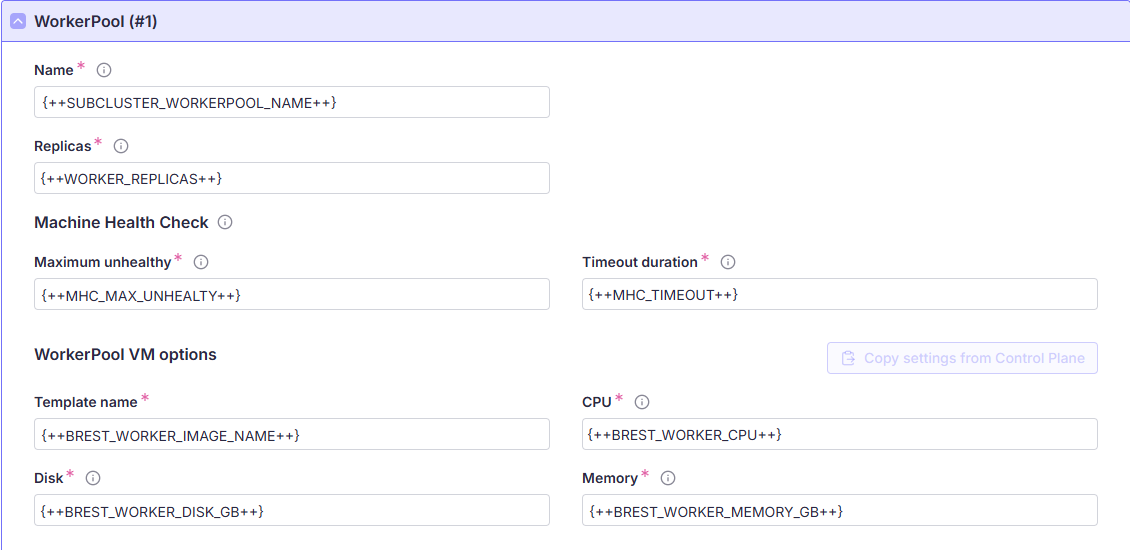Click into the Replicas input field
The width and height of the screenshot is (1130, 550).
tap(291, 178)
